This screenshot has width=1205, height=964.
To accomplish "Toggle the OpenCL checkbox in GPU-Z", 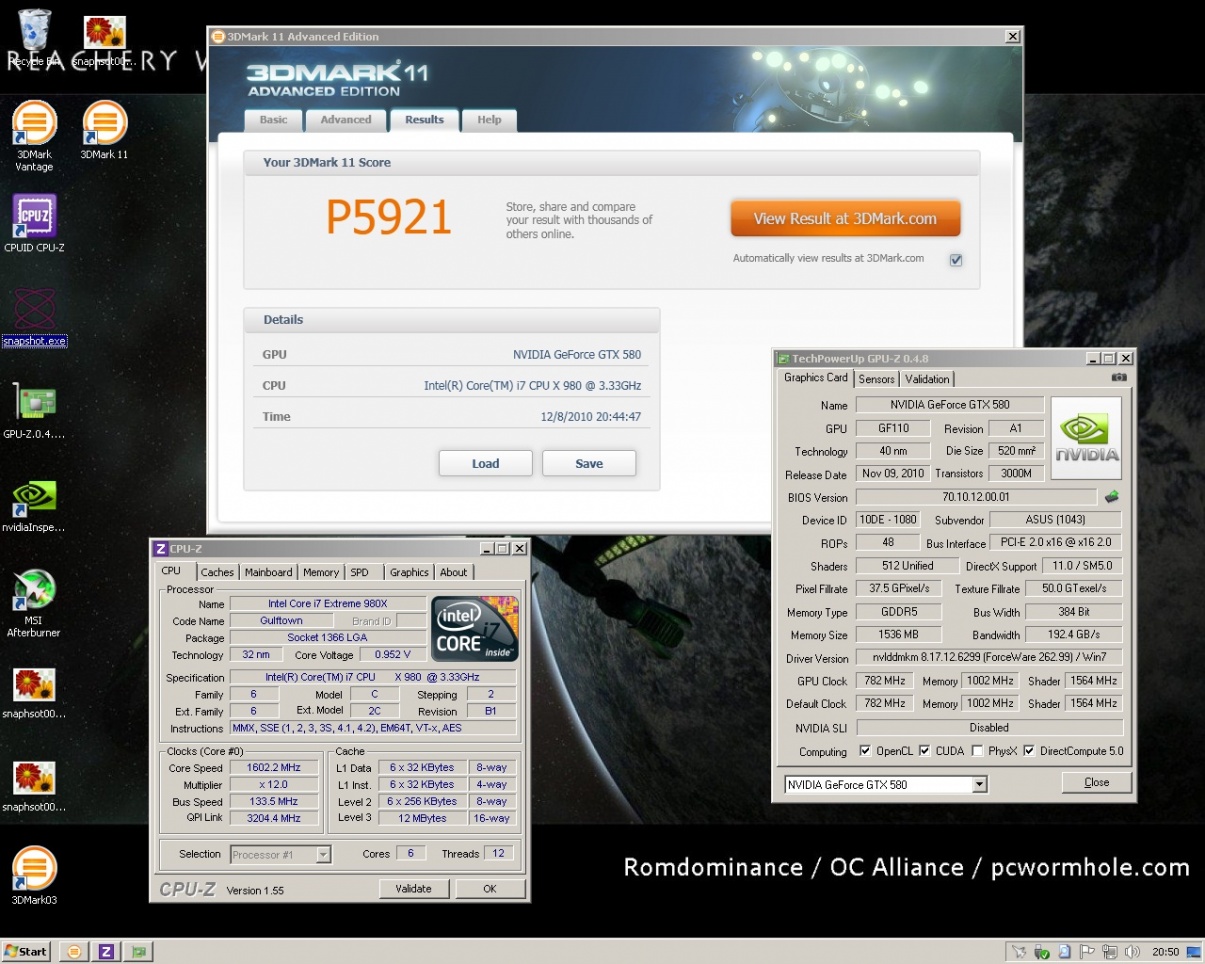I will [866, 751].
